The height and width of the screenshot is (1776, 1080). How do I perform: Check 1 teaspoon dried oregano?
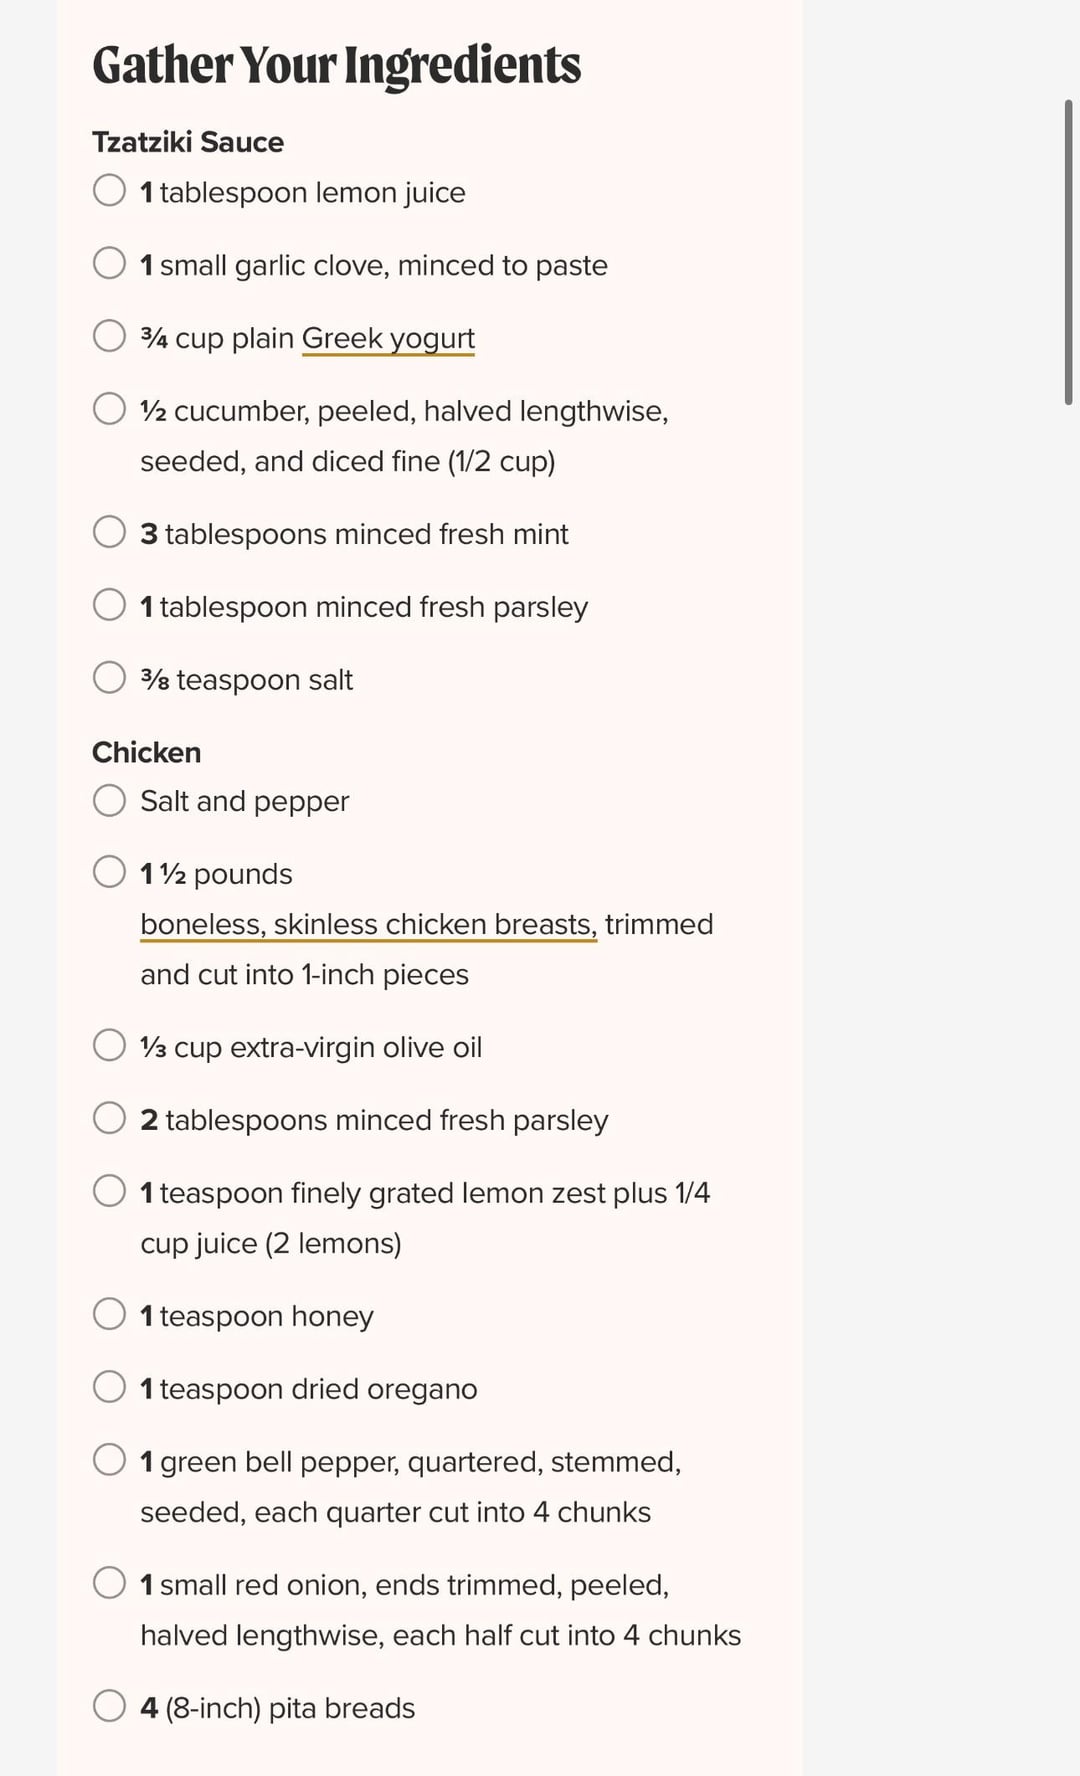coord(109,1387)
